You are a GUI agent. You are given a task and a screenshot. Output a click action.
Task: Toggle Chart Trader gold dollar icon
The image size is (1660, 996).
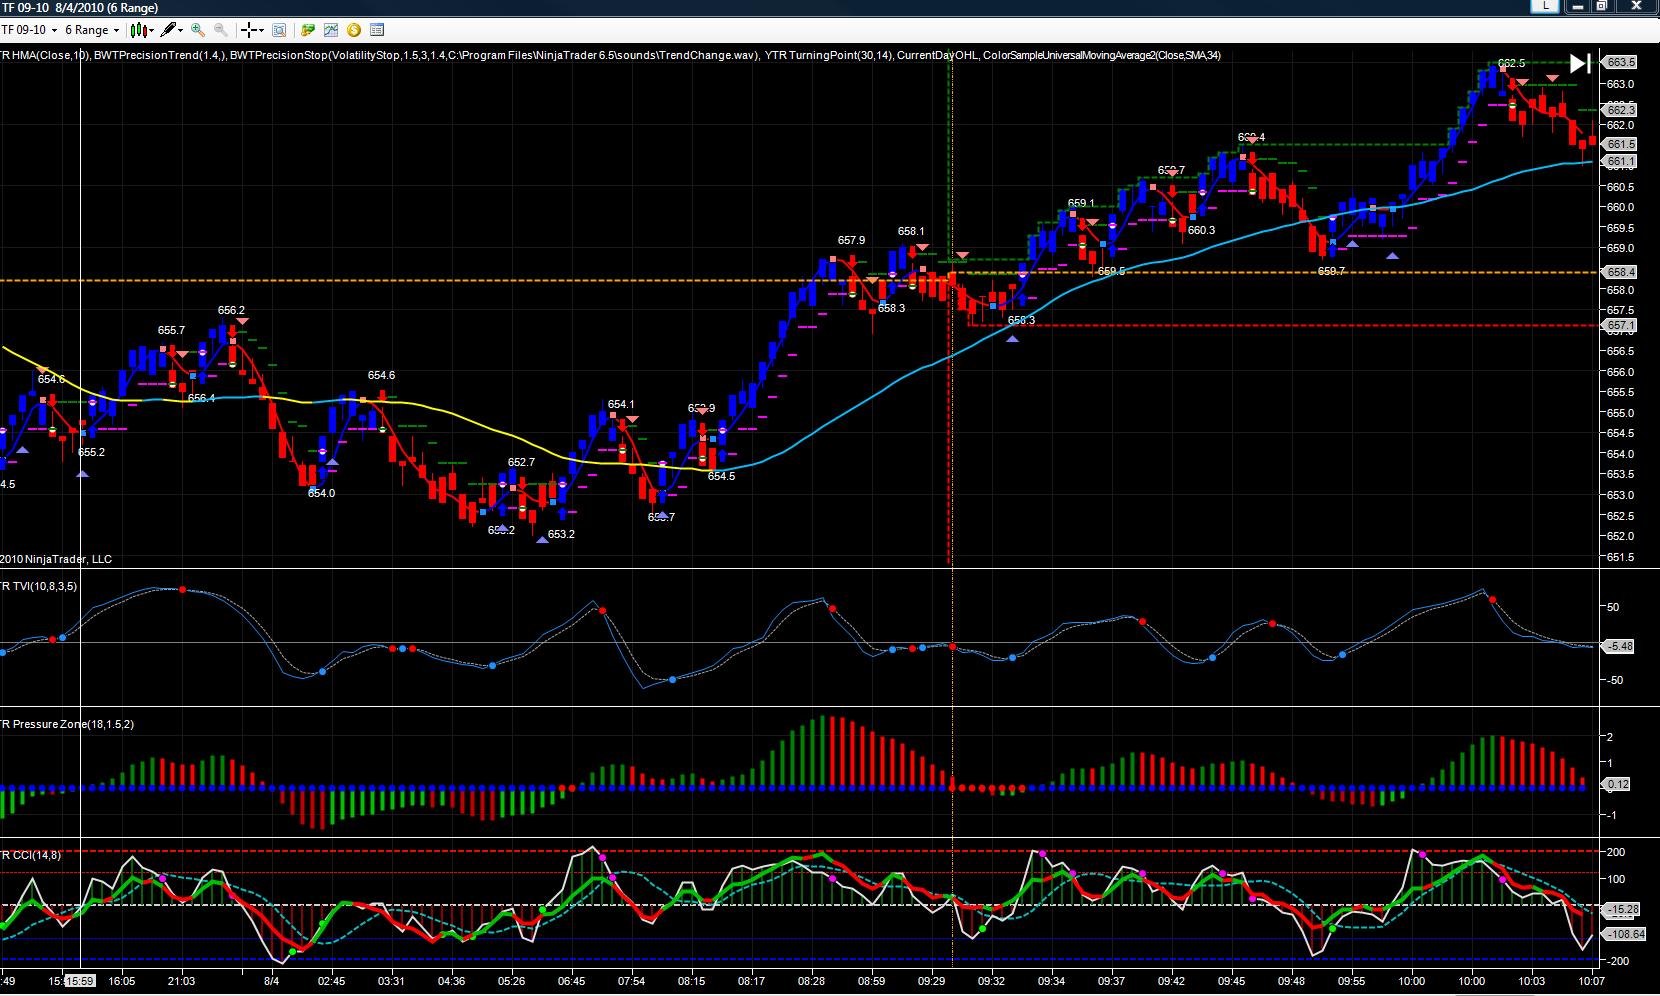tap(354, 30)
